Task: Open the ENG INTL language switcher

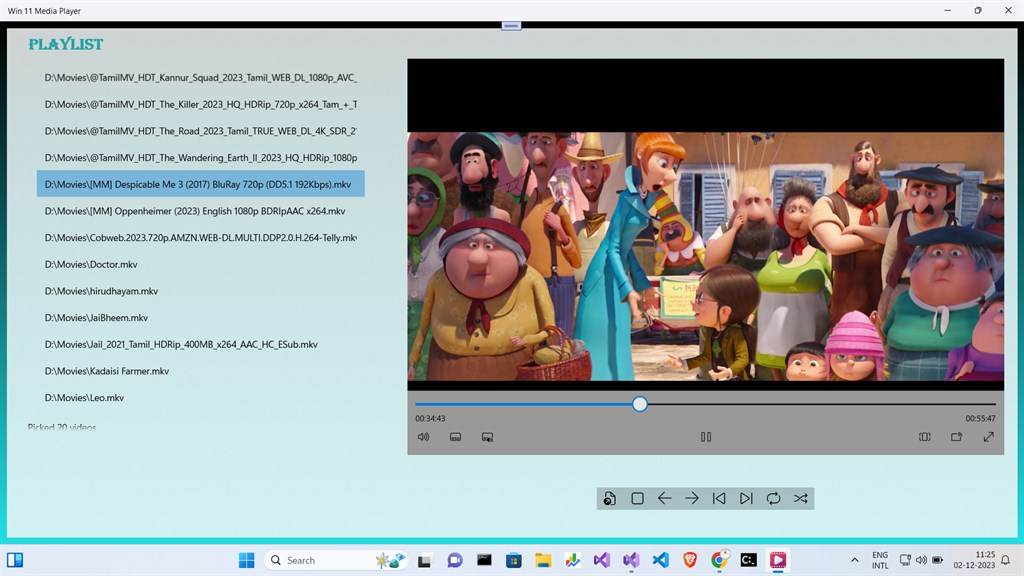Action: [880, 560]
